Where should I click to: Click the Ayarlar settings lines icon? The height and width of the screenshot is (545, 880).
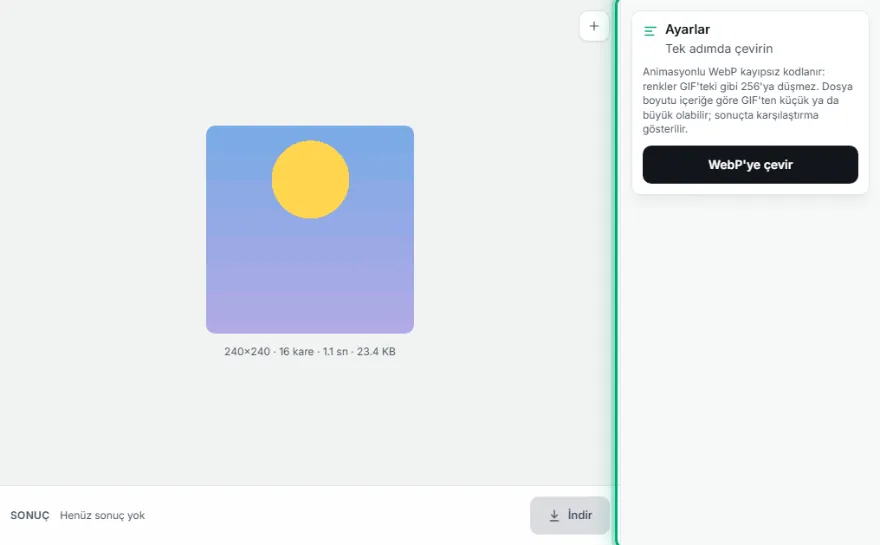(x=650, y=31)
